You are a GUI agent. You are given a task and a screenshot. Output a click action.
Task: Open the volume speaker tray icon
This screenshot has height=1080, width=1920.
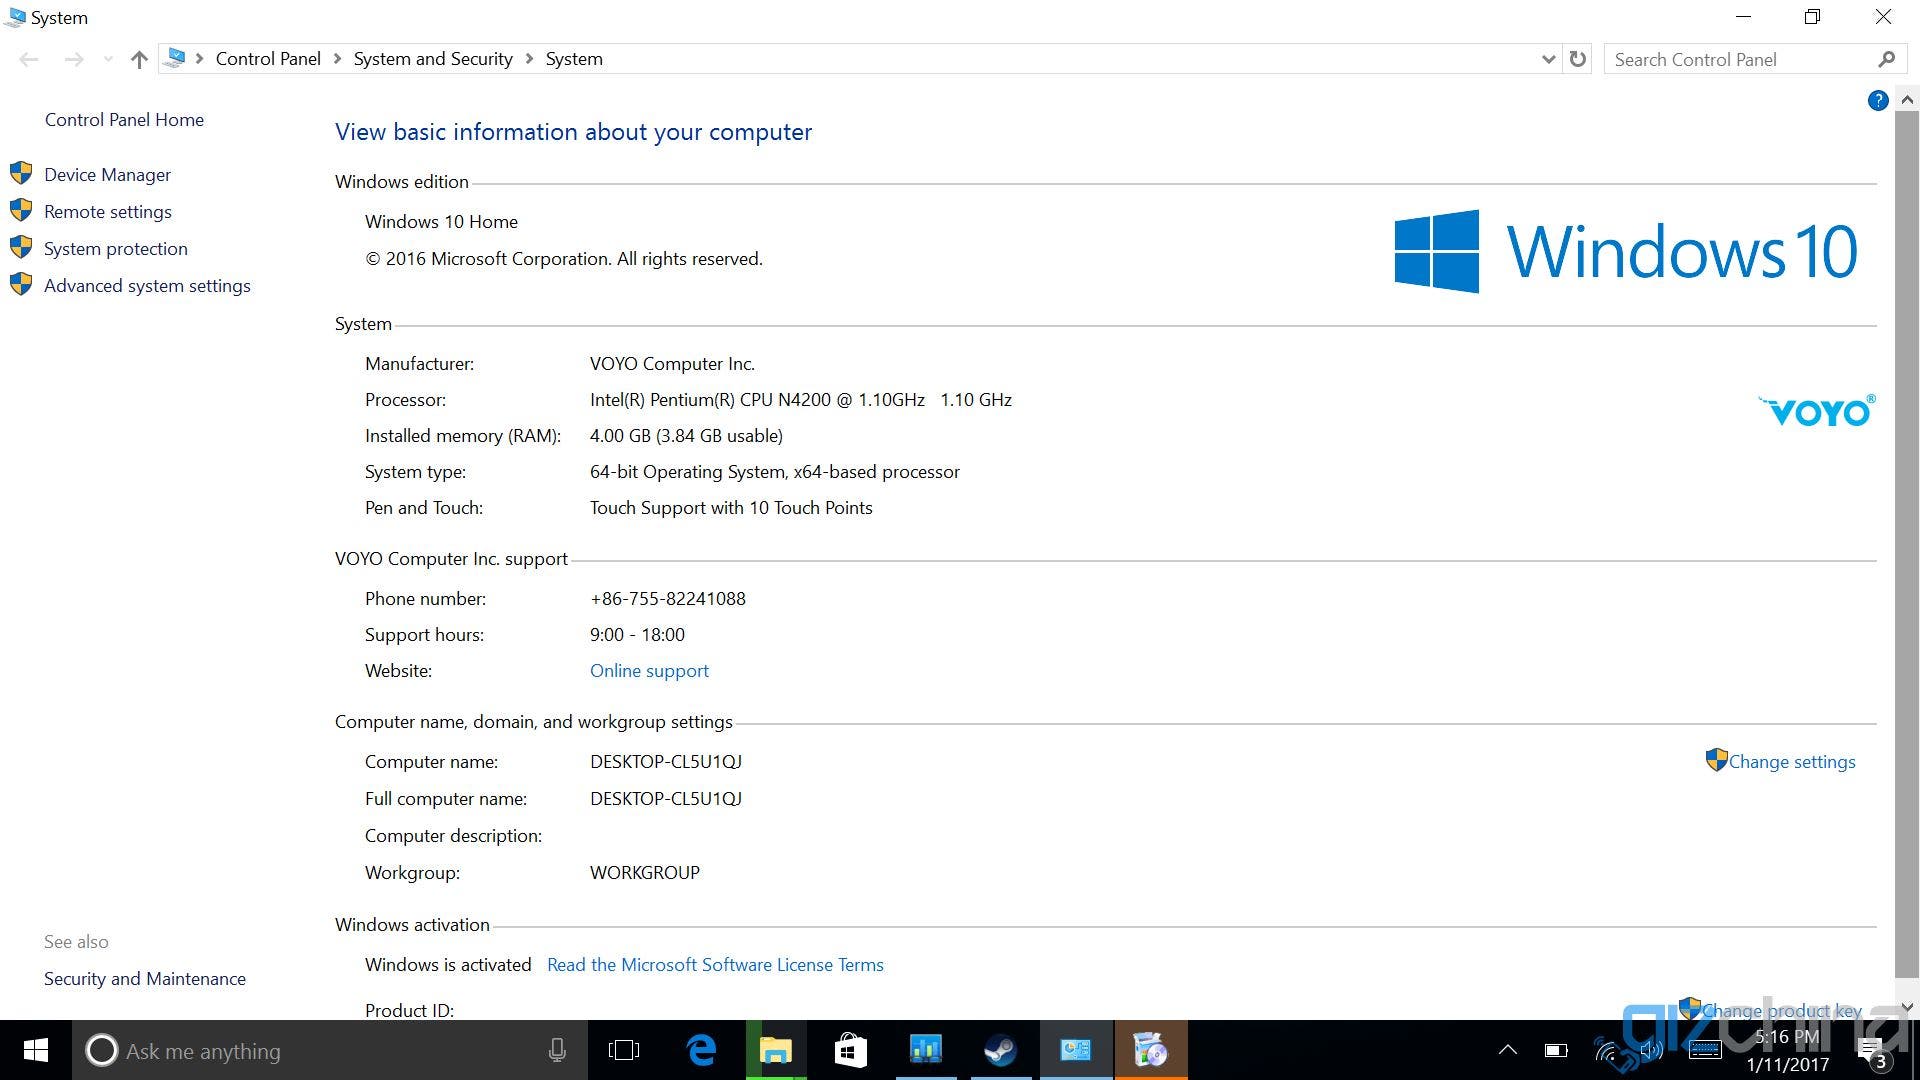1652,1050
